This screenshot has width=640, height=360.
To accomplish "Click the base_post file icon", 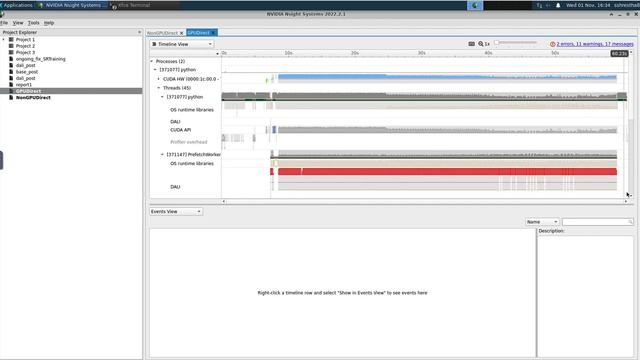I will click(11, 72).
